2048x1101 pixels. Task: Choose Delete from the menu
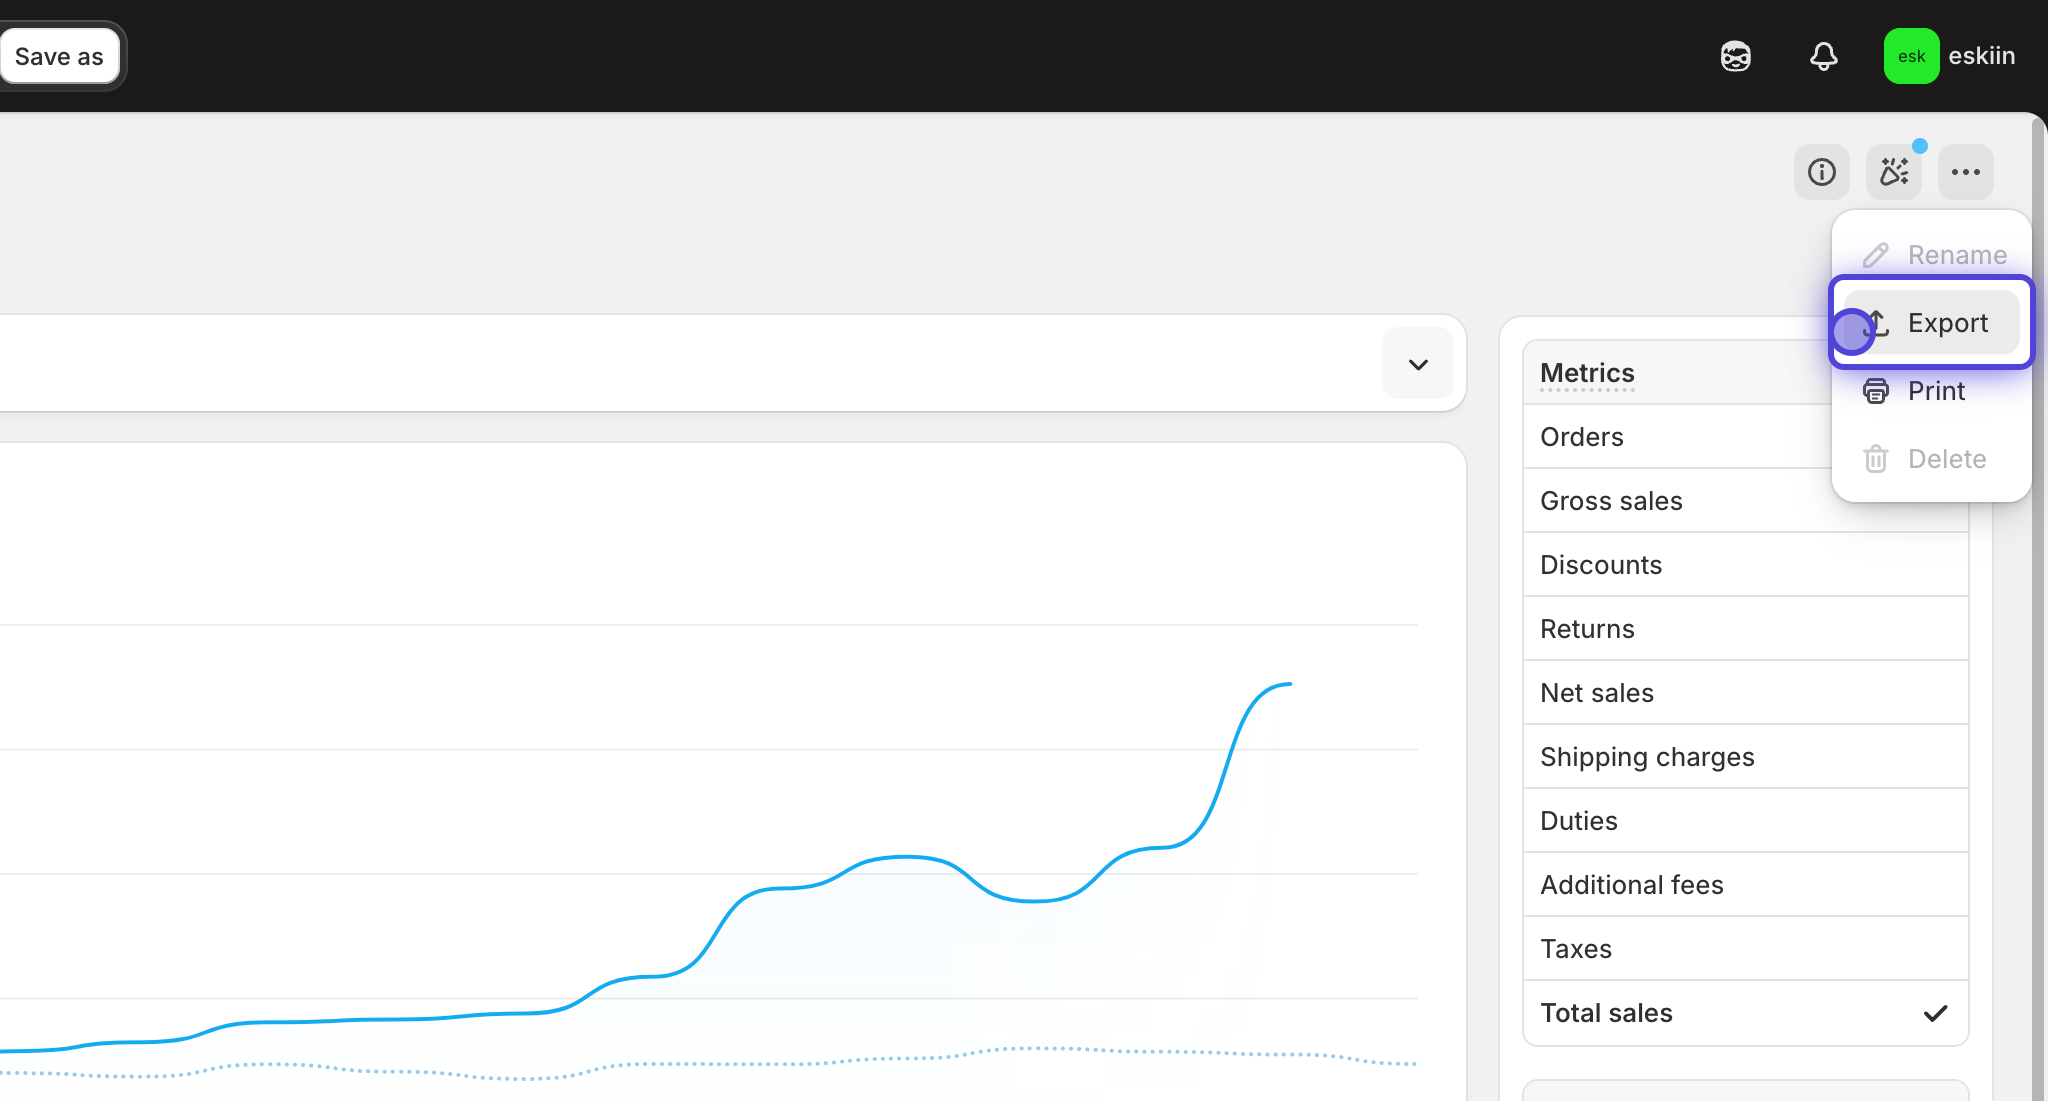click(x=1932, y=459)
